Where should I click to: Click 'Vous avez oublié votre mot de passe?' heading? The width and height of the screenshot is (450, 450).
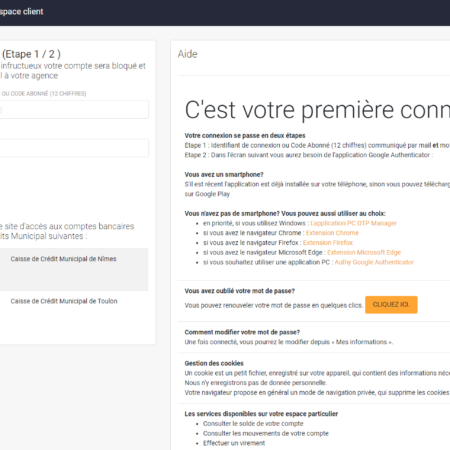(x=240, y=291)
